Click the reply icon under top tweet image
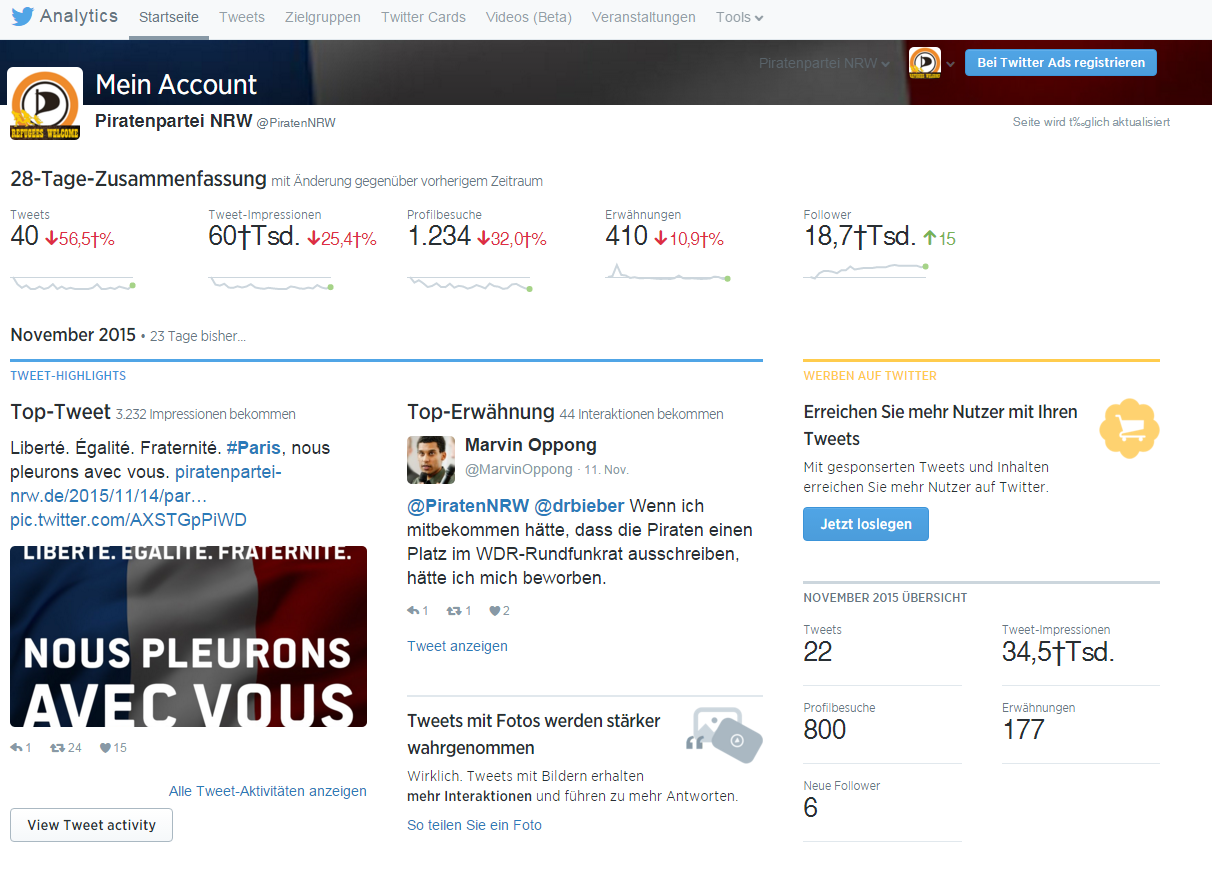The image size is (1212, 870). tap(16, 748)
